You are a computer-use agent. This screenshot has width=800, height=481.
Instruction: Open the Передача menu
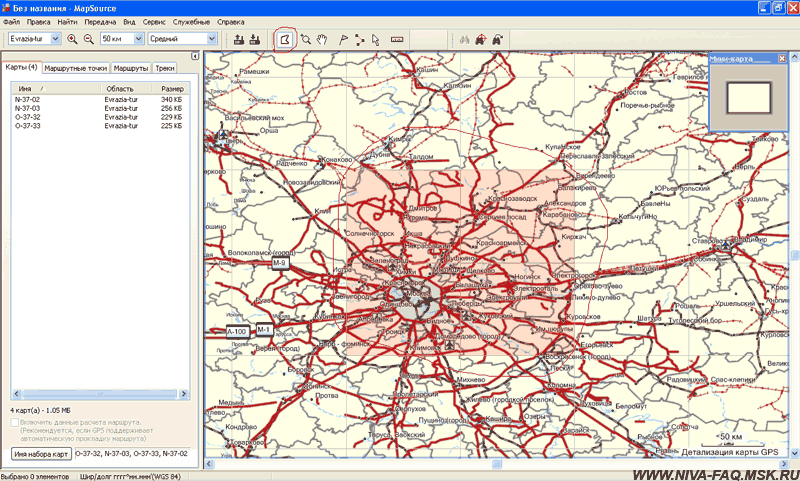click(101, 22)
